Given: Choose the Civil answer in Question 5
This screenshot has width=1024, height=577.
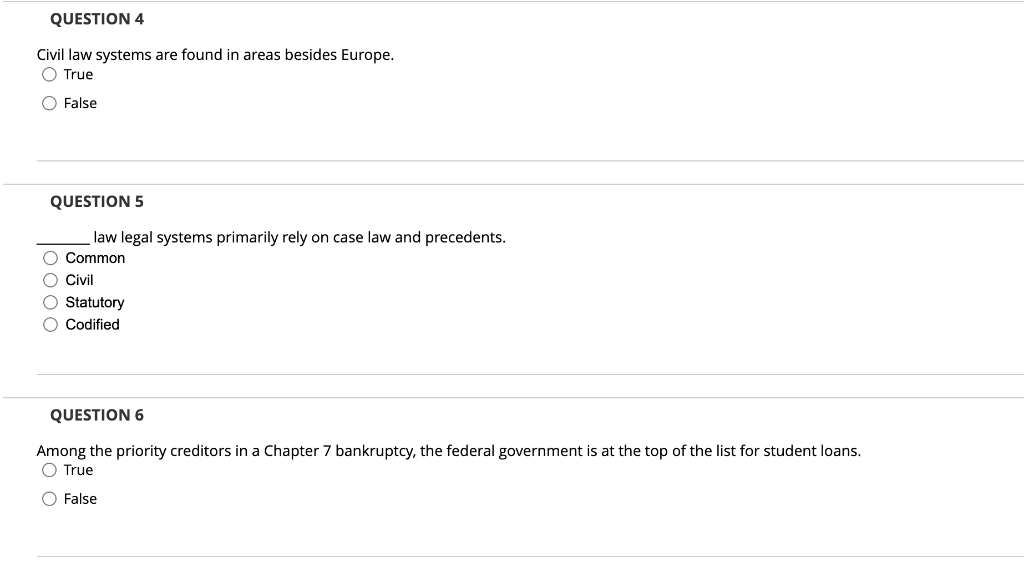Looking at the screenshot, I should [x=50, y=279].
